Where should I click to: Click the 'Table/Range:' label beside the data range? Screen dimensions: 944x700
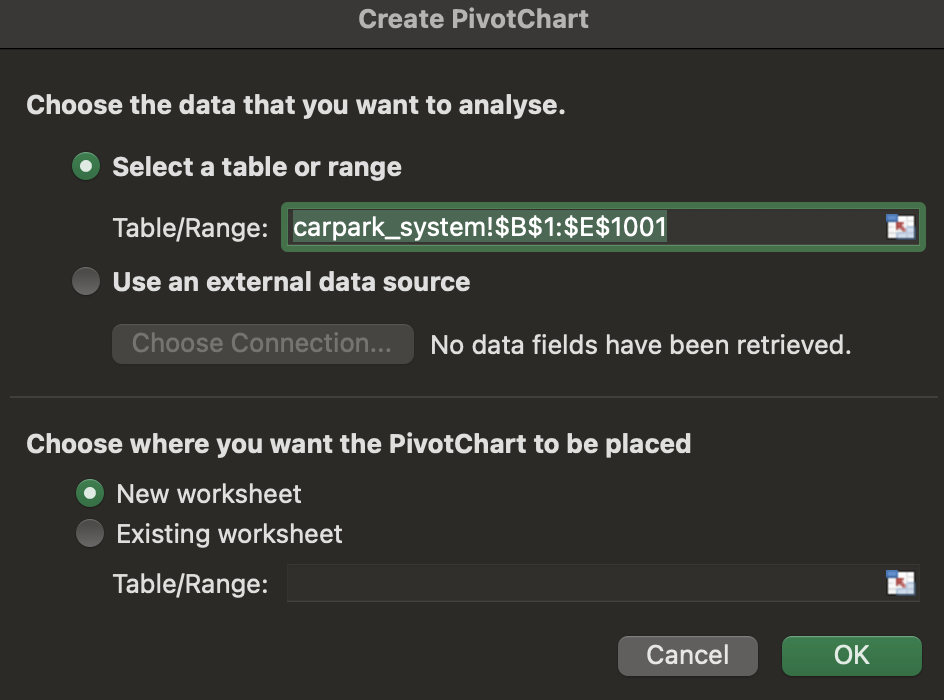pos(190,228)
